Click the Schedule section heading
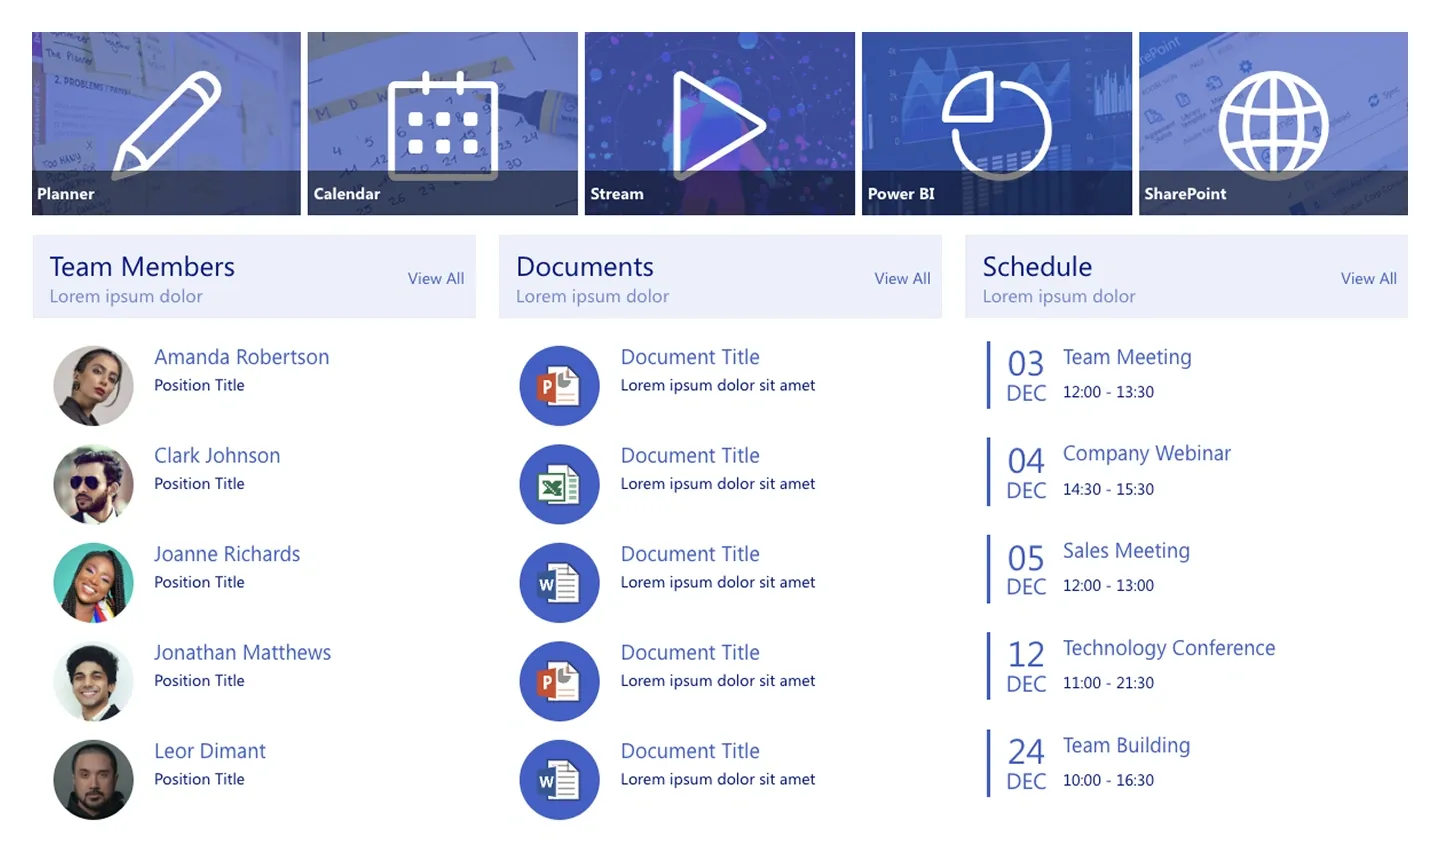 click(x=1037, y=267)
